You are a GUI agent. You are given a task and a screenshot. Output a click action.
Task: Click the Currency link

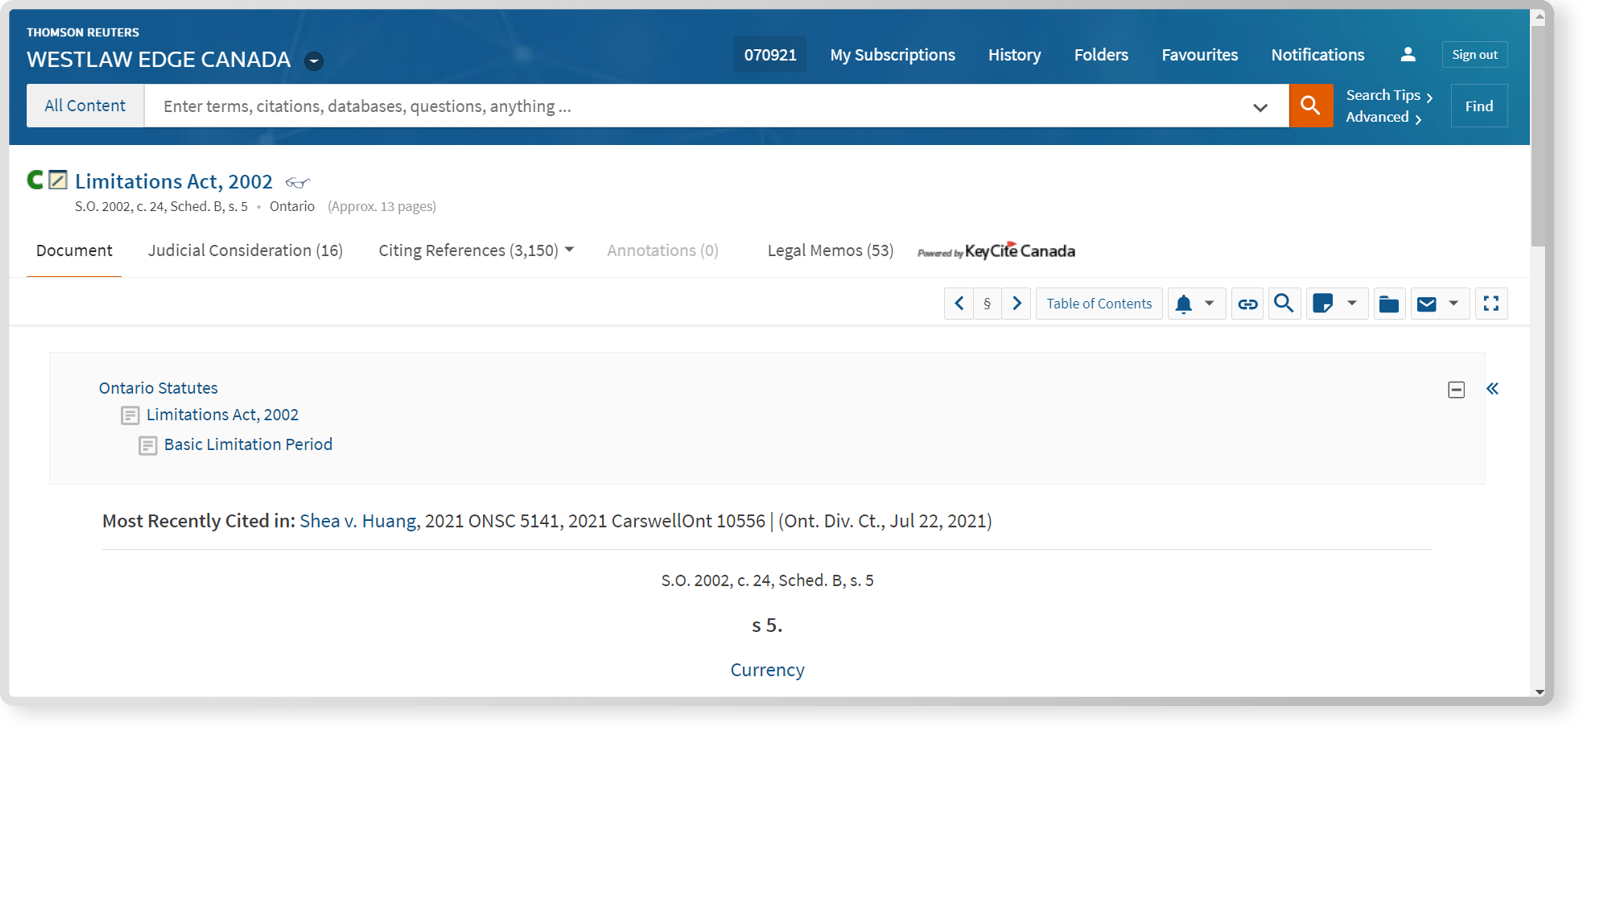(x=767, y=670)
